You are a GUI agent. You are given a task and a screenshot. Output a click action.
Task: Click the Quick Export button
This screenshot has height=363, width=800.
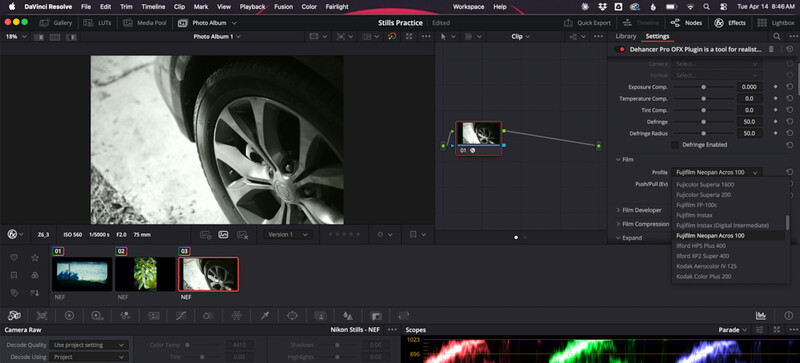587,23
